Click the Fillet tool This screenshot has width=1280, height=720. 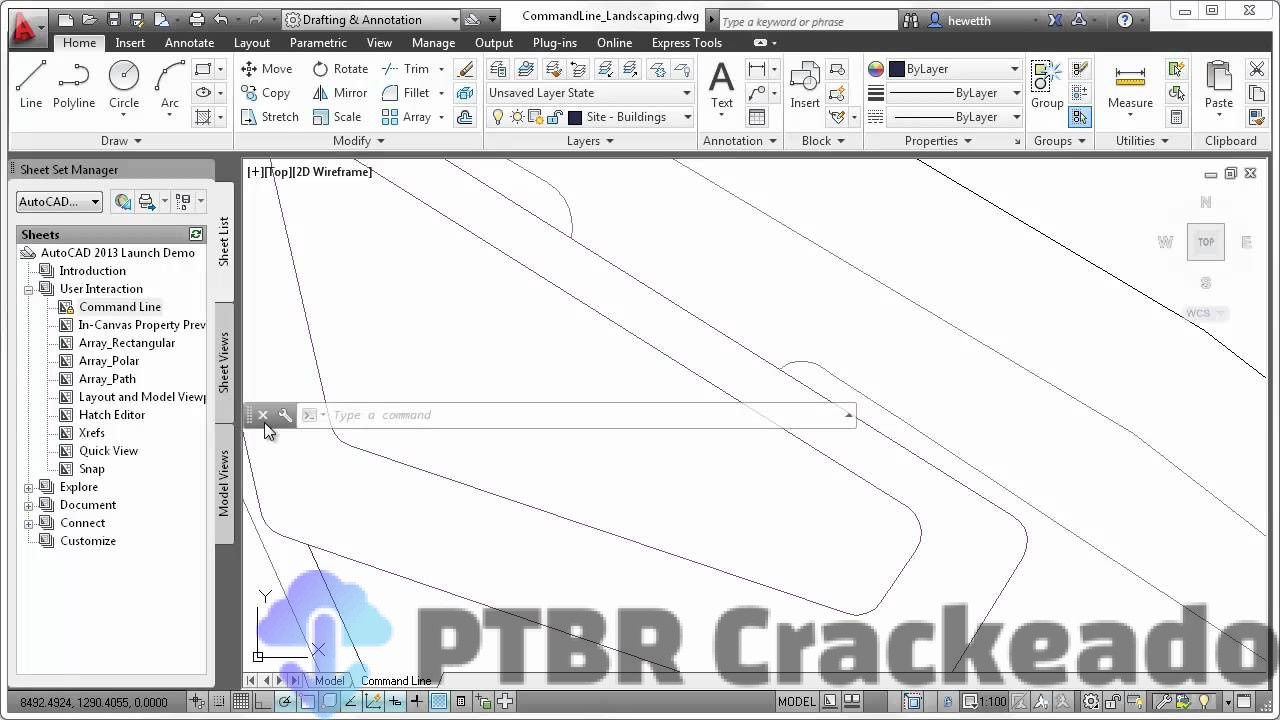pos(406,93)
